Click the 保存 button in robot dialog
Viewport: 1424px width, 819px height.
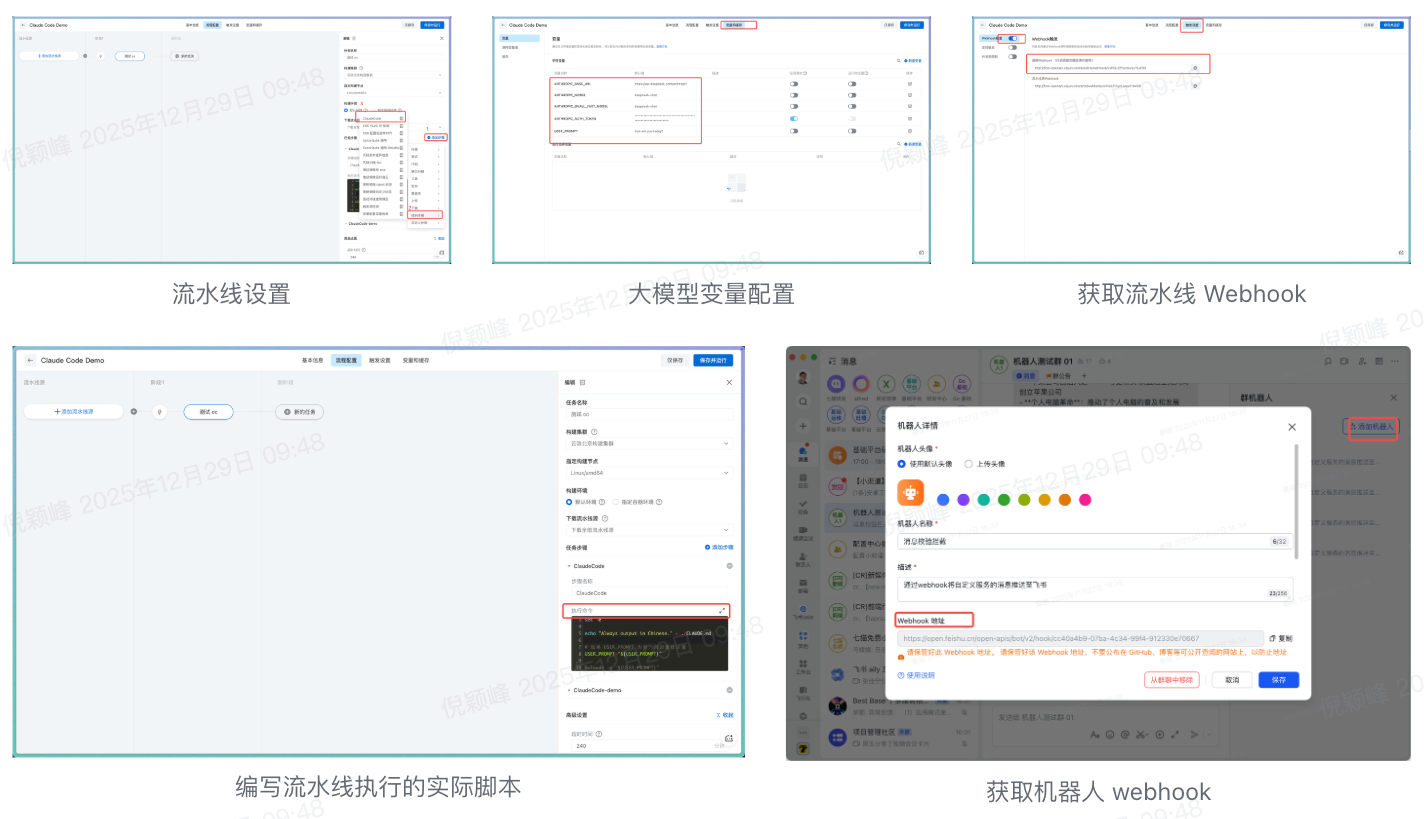[1278, 680]
